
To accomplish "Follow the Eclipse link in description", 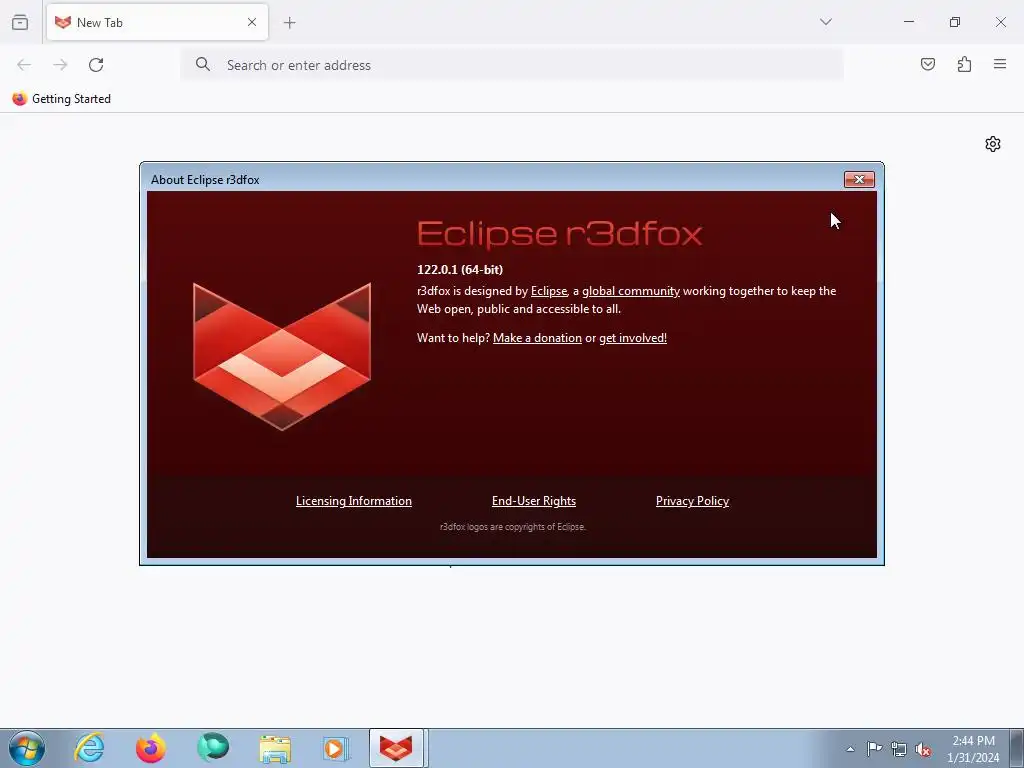I will click(549, 291).
